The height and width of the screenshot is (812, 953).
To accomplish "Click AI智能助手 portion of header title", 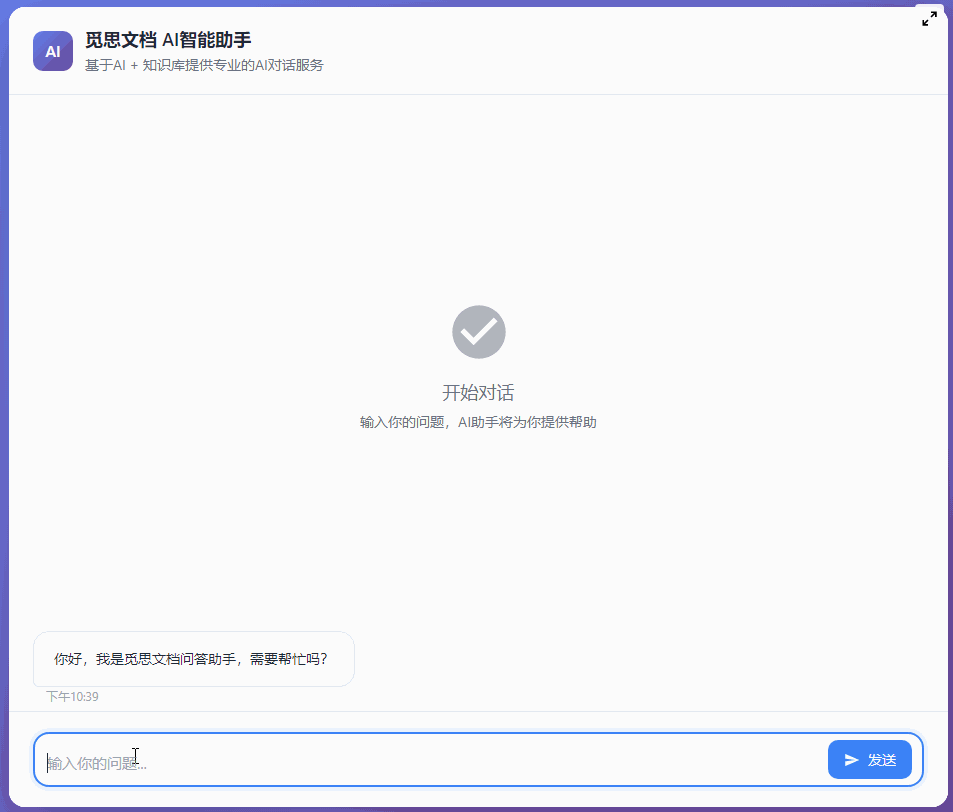I will click(x=207, y=40).
